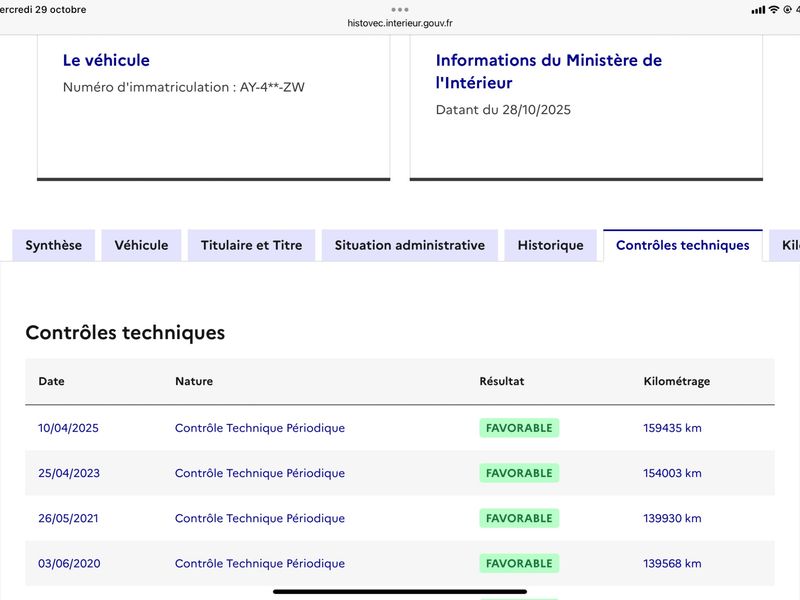Go to the Historique tab
This screenshot has width=800, height=600.
551,245
